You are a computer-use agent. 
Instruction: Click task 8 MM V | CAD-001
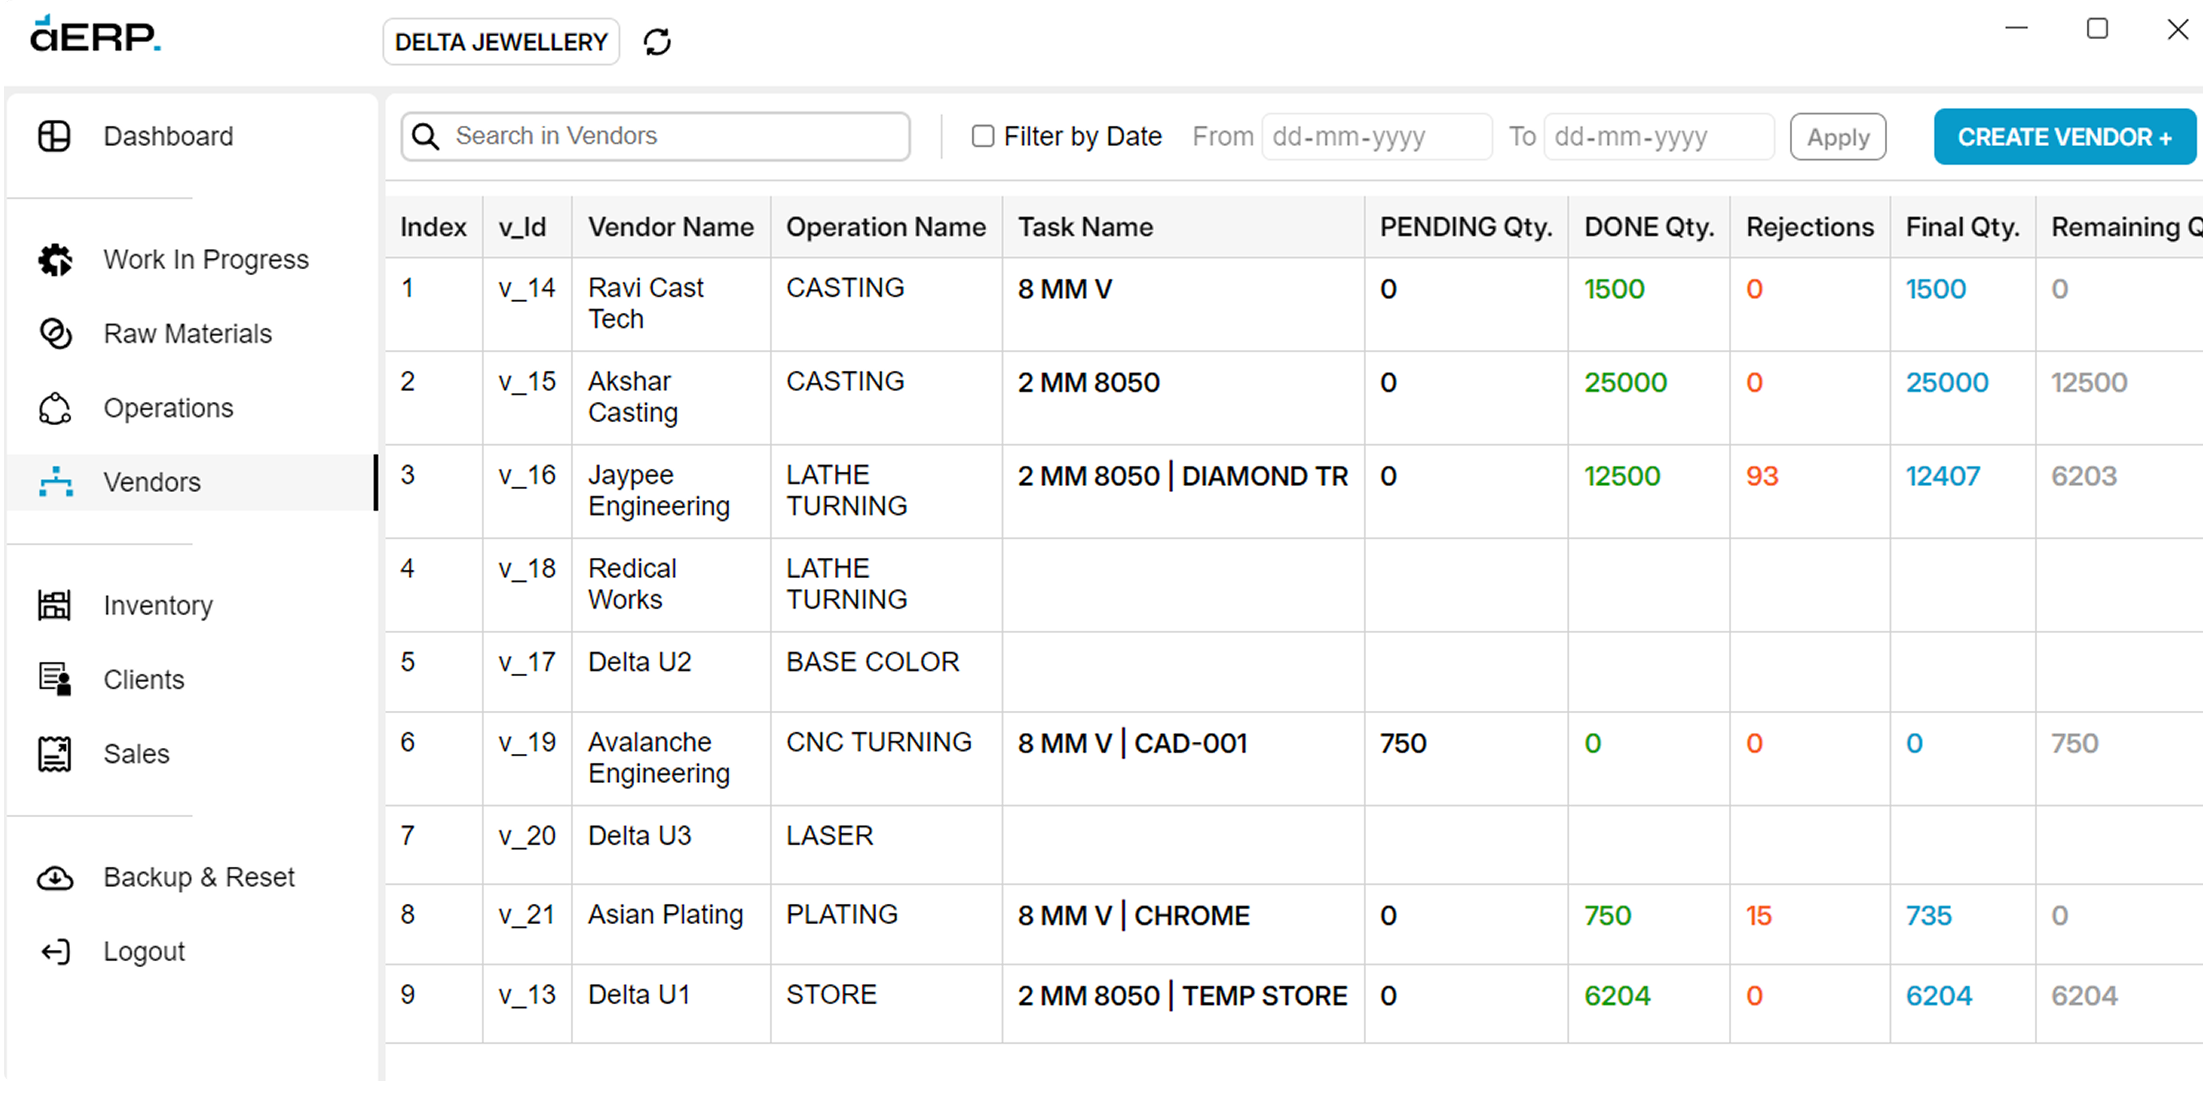click(x=1133, y=744)
